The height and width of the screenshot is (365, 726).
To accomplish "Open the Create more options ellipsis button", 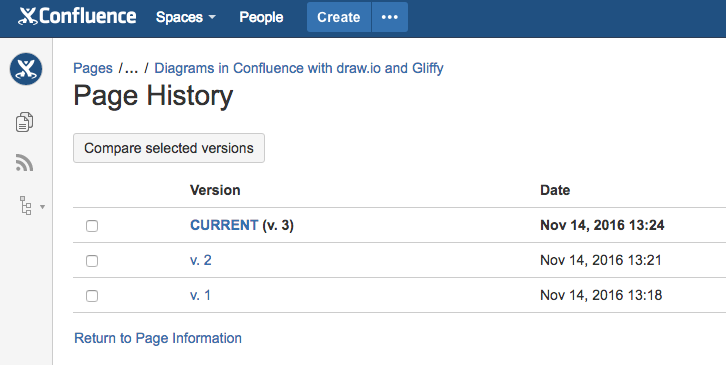I will point(390,17).
